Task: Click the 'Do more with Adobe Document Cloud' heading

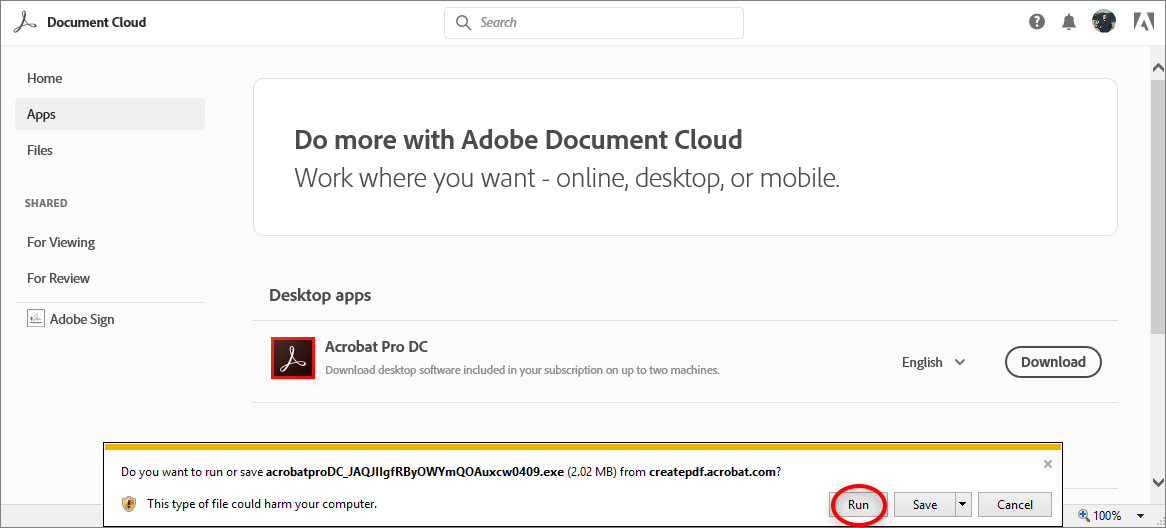Action: coord(518,140)
